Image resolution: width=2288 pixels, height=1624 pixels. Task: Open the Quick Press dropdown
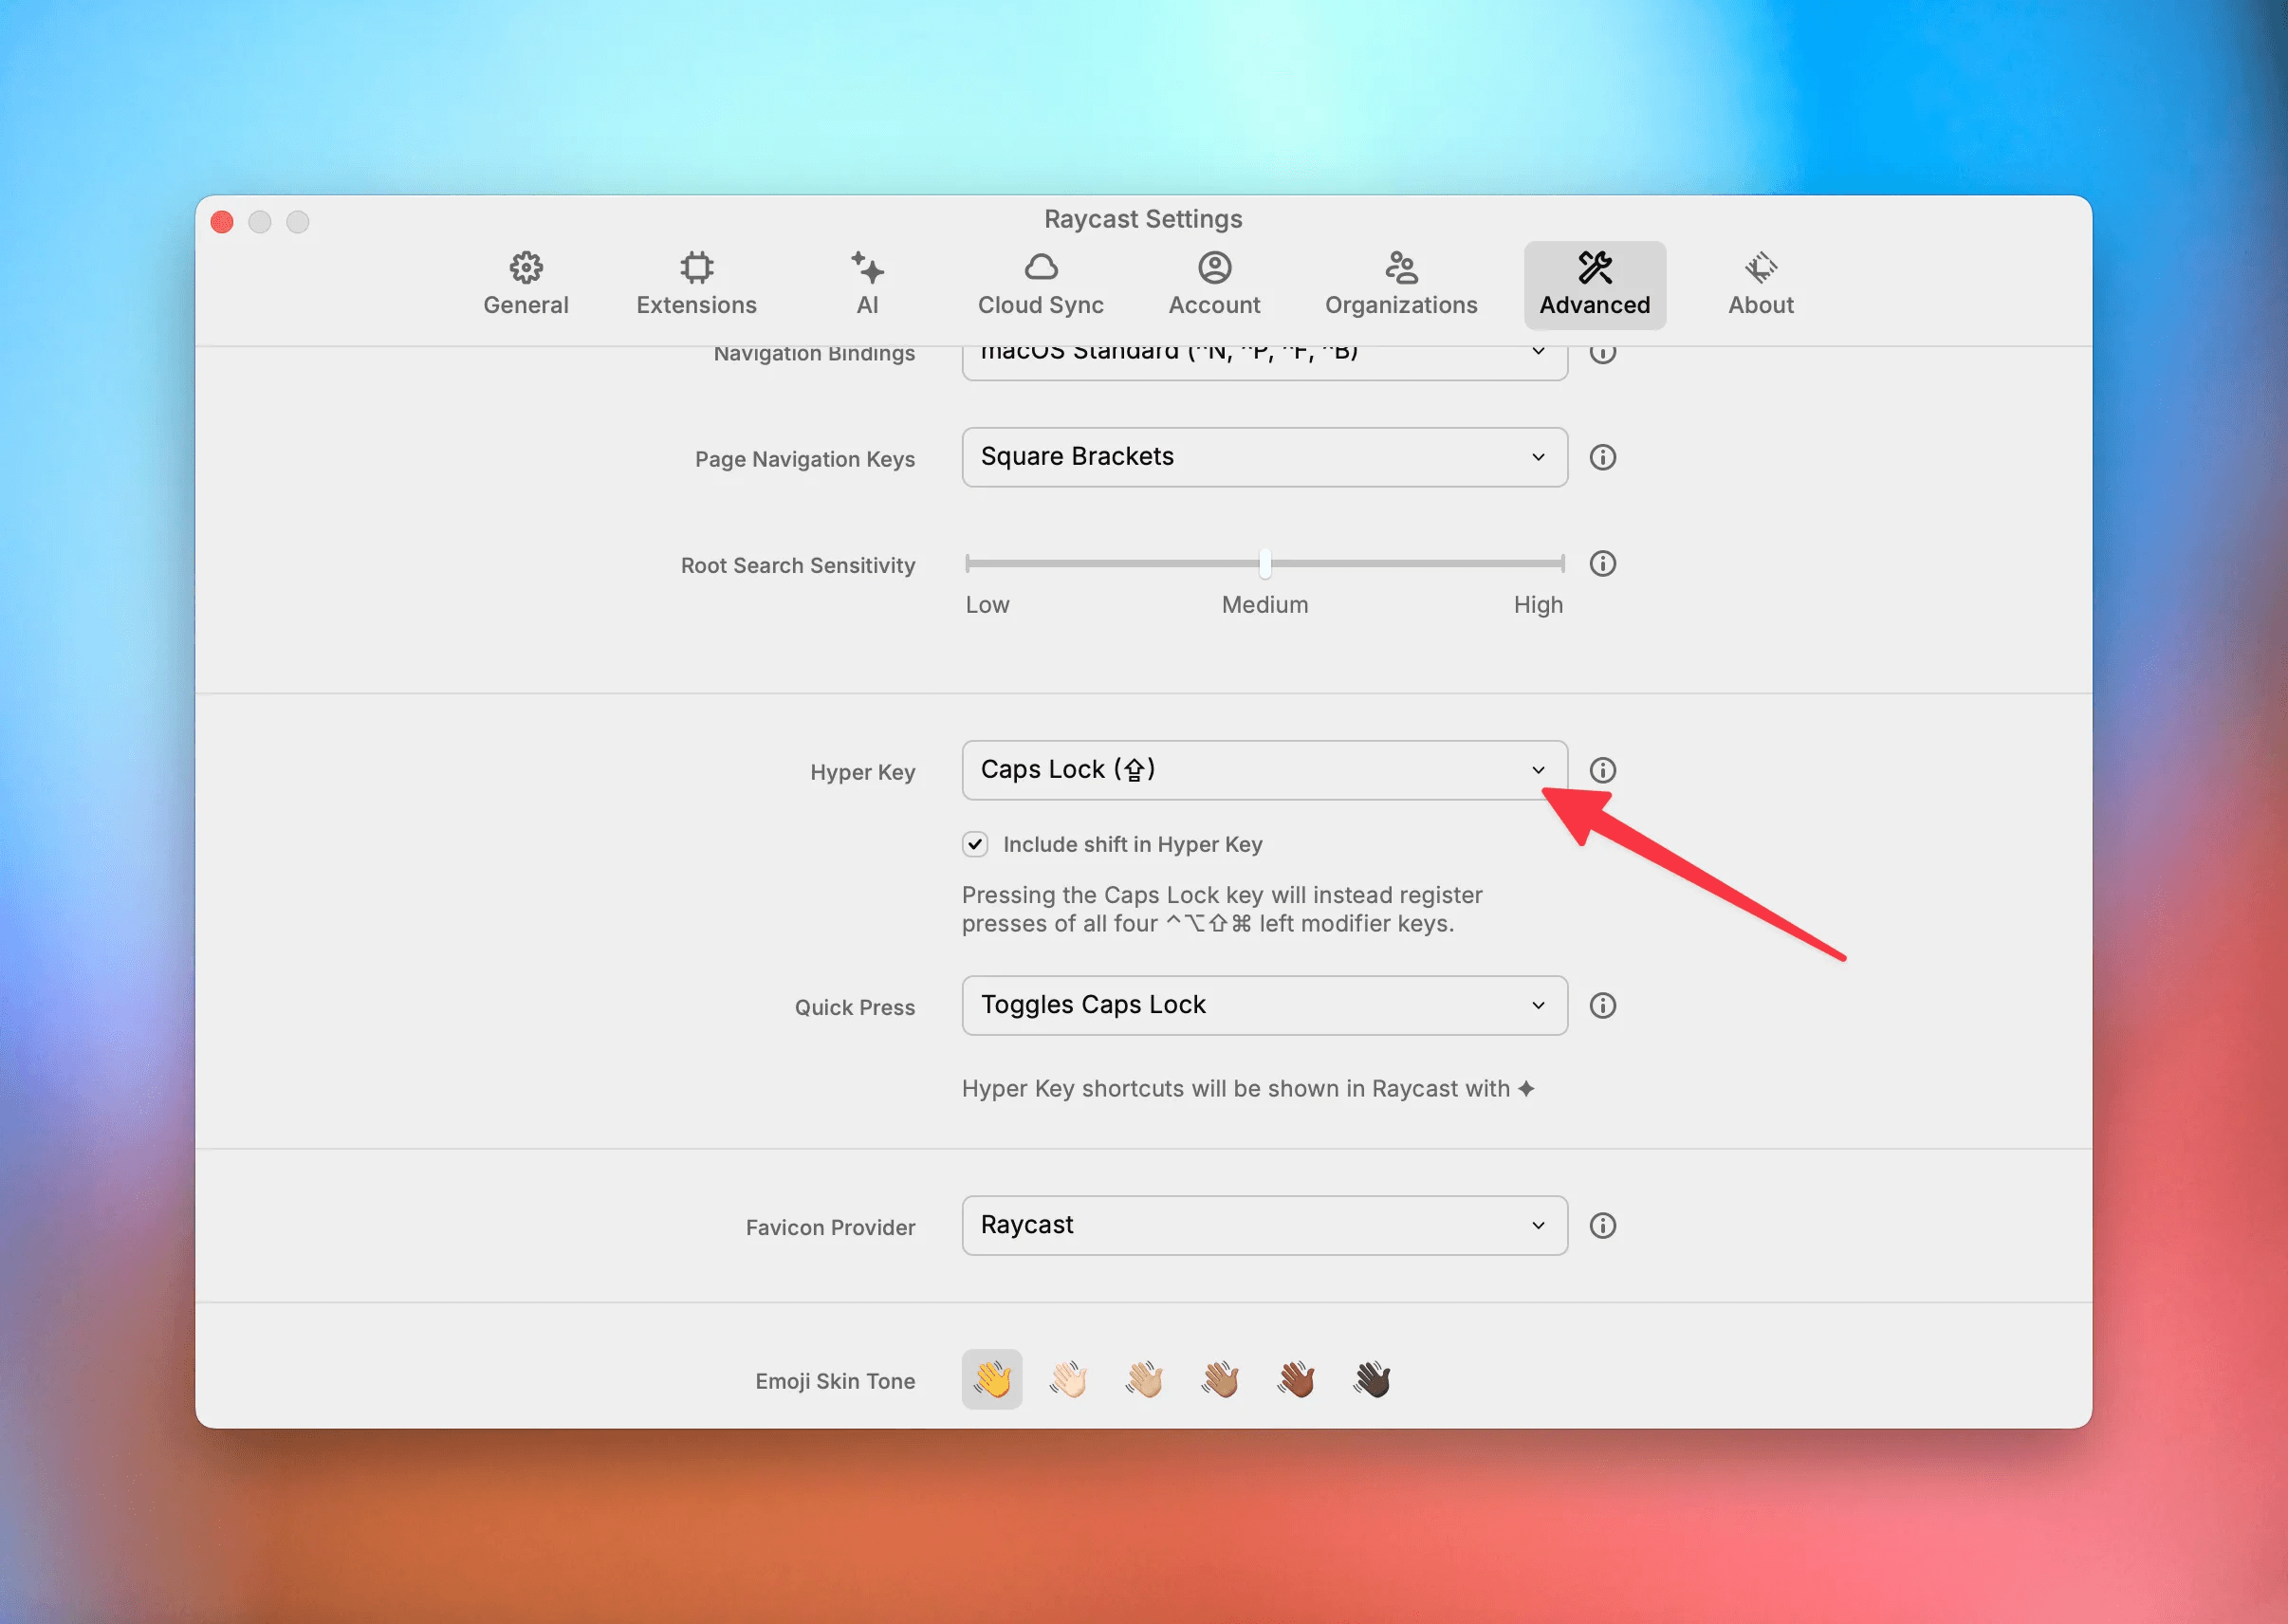(x=1265, y=1005)
